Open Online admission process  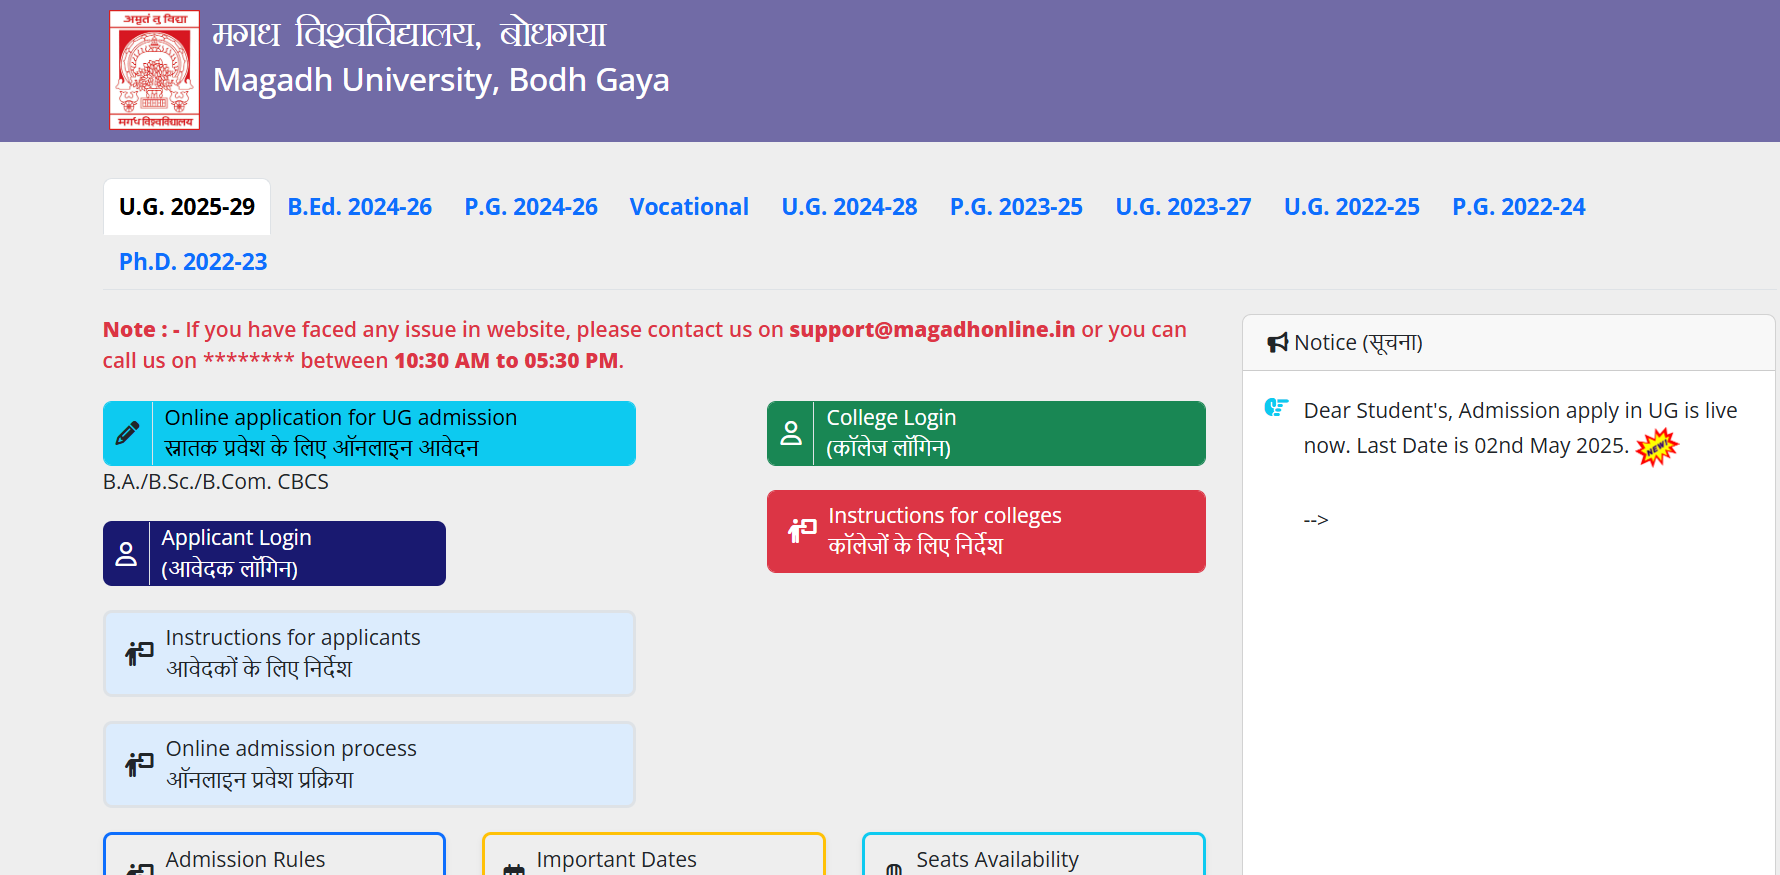pyautogui.click(x=369, y=764)
